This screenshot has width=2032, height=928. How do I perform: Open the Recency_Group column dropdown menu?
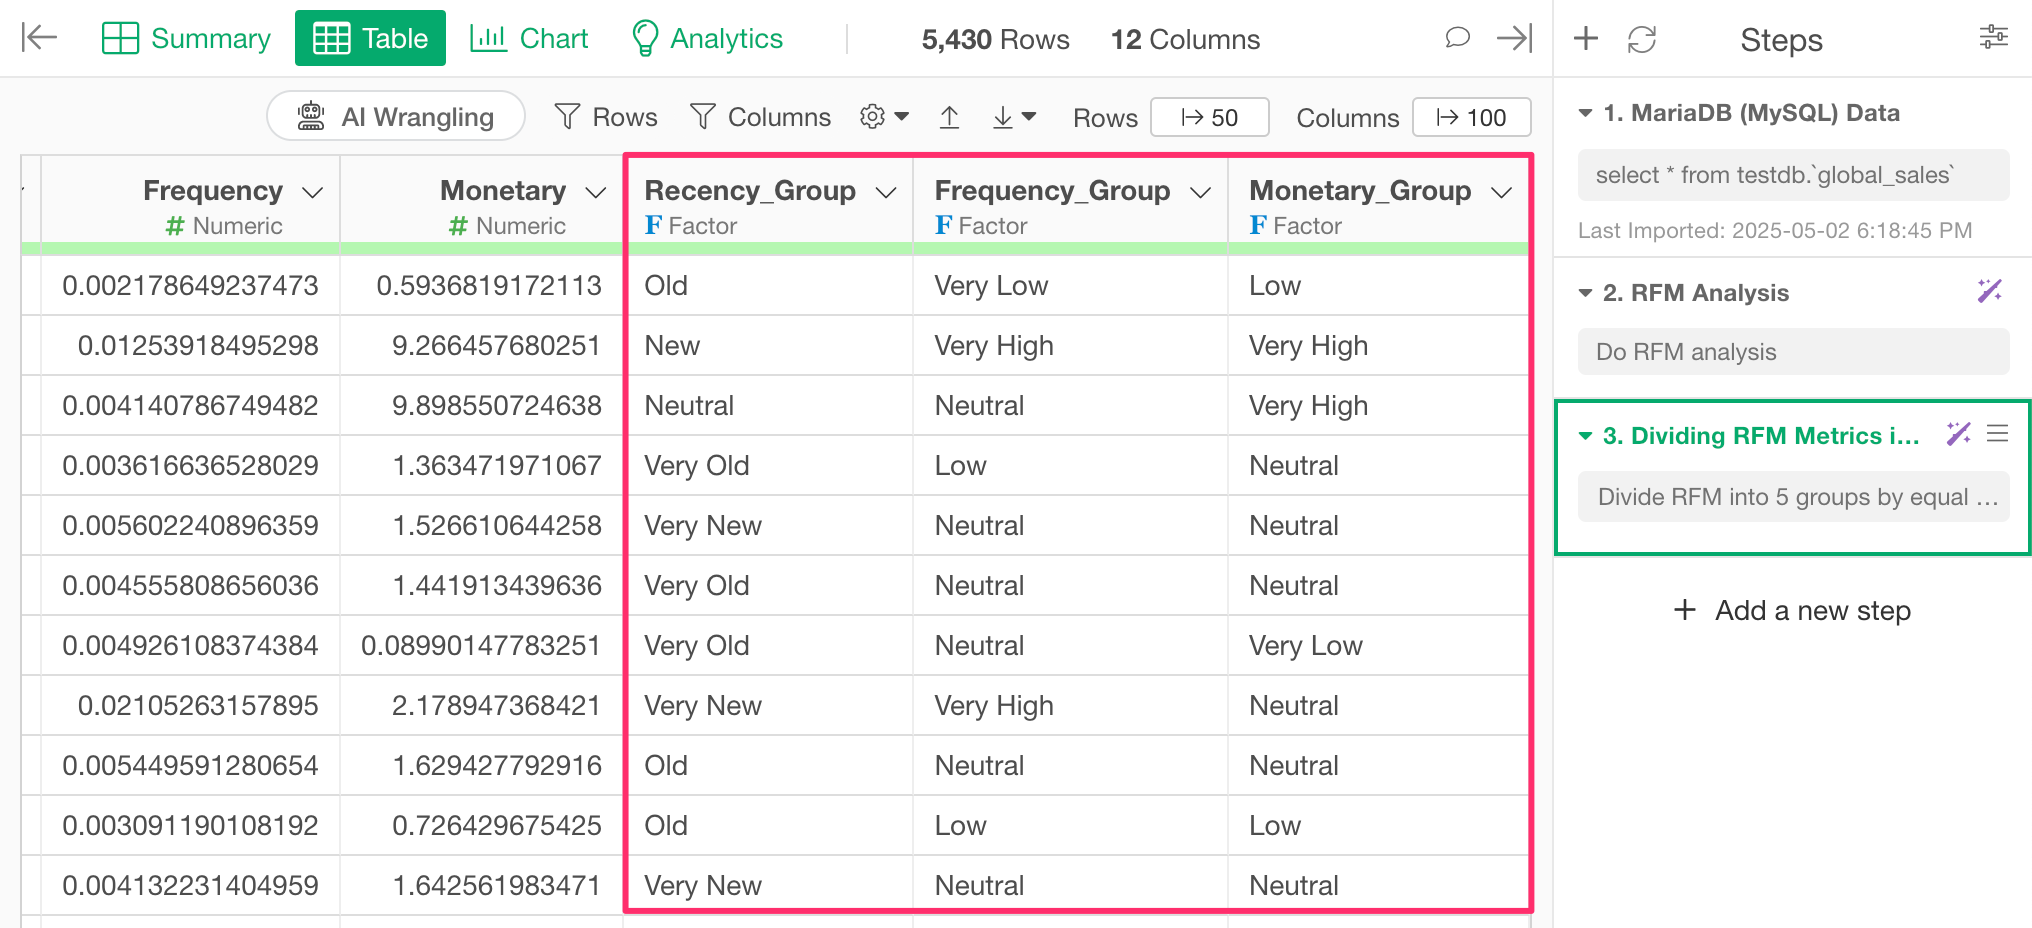pos(885,192)
